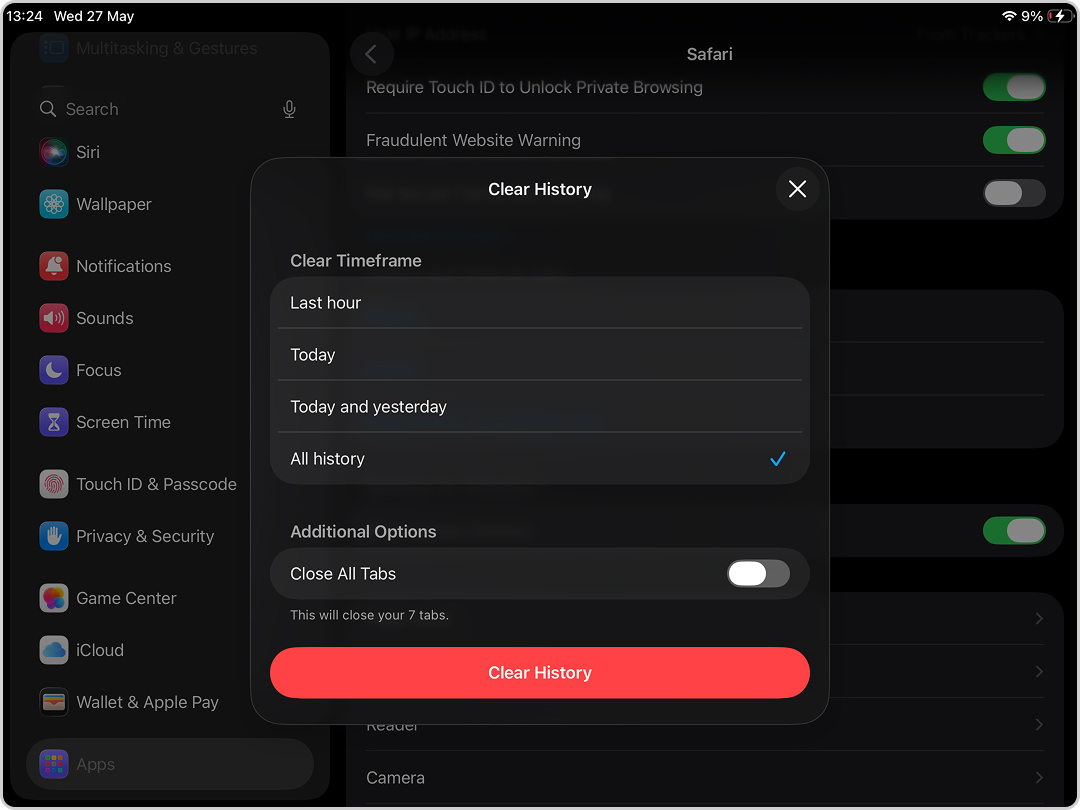Open the Siri settings label
The width and height of the screenshot is (1080, 810).
88,152
